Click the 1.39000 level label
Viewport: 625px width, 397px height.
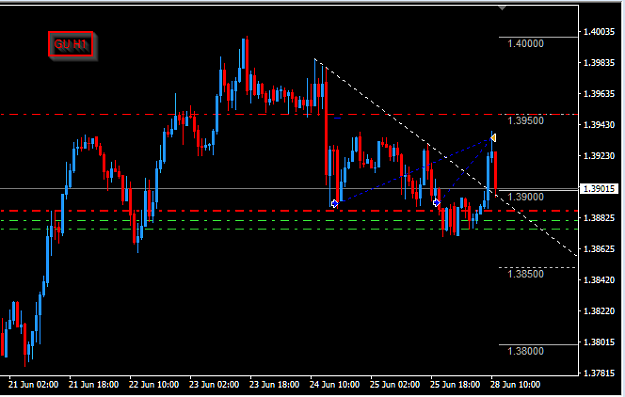click(x=525, y=197)
